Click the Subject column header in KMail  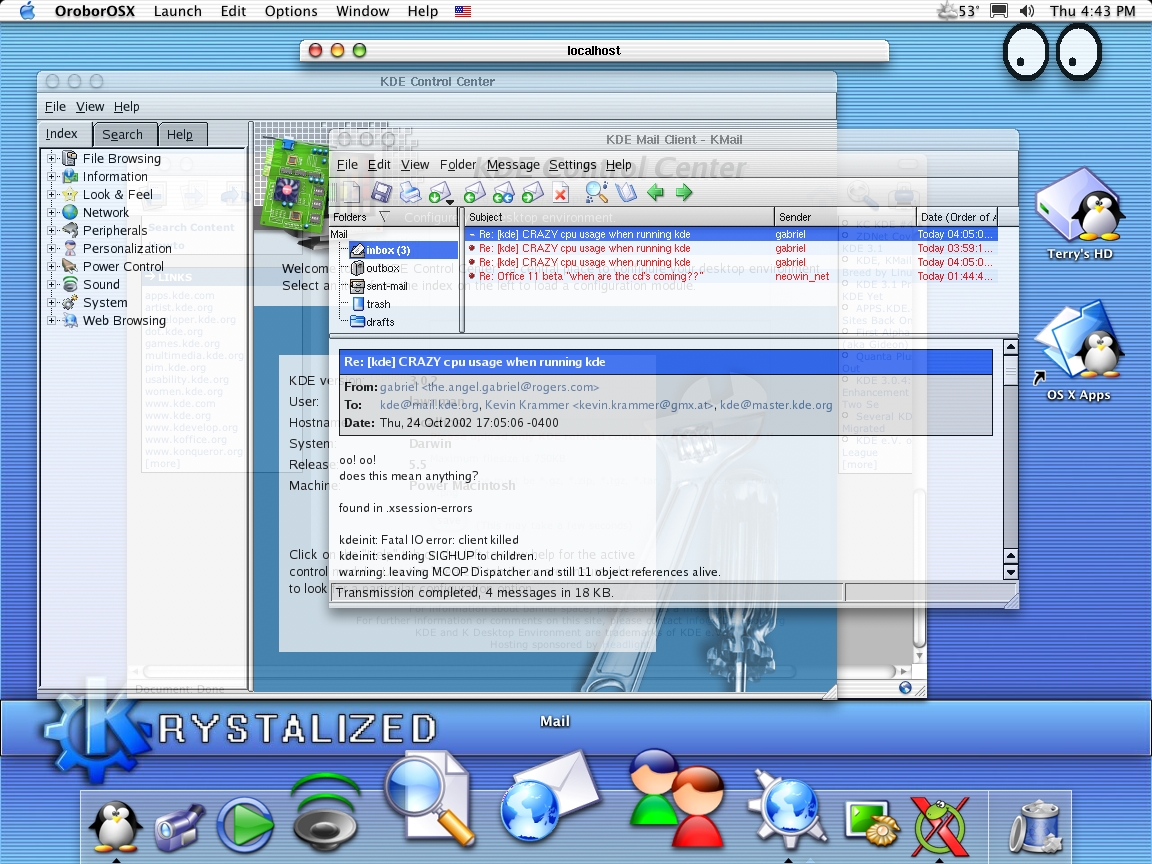pos(619,217)
